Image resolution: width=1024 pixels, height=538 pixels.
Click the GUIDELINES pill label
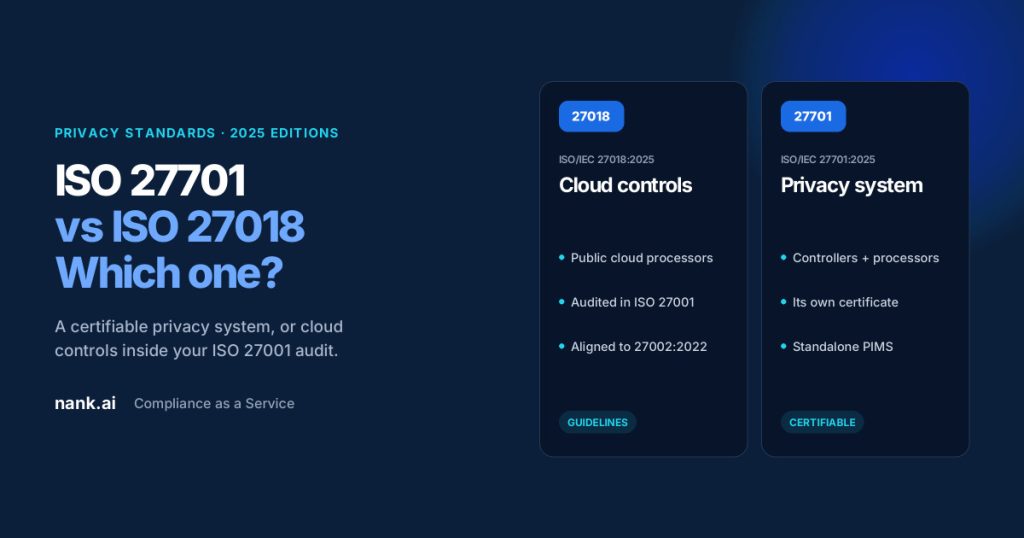[597, 422]
